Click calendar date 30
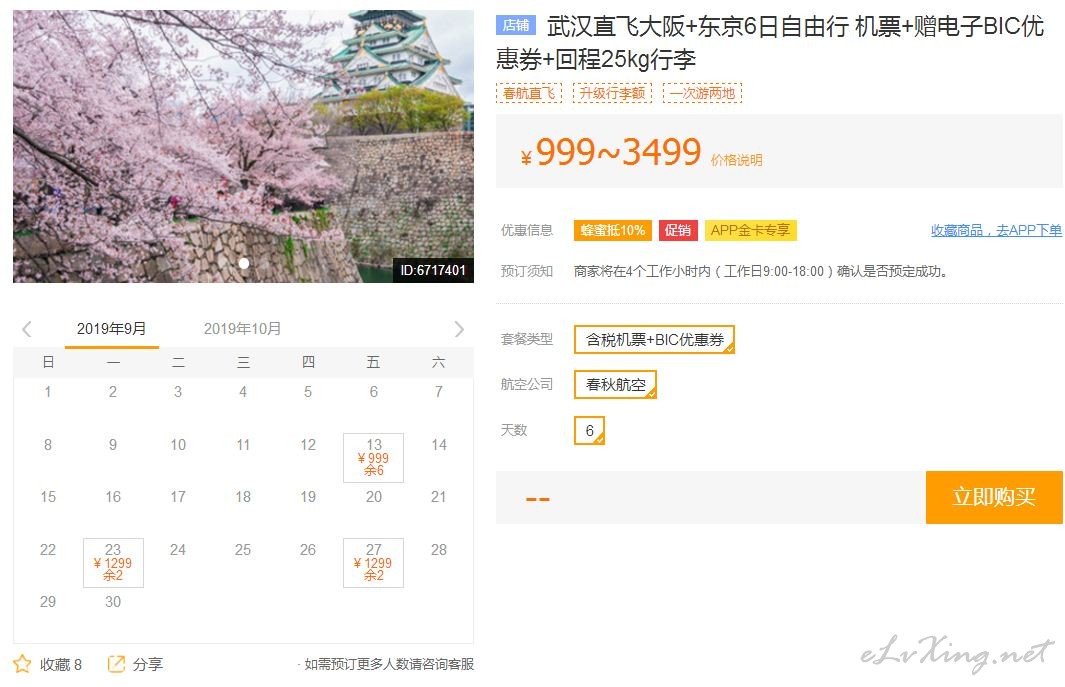Viewport: 1065px width, 687px height. tap(113, 601)
